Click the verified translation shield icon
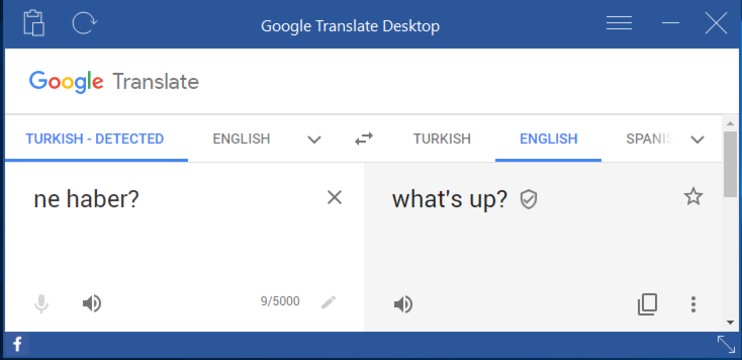This screenshot has width=742, height=360. click(529, 200)
